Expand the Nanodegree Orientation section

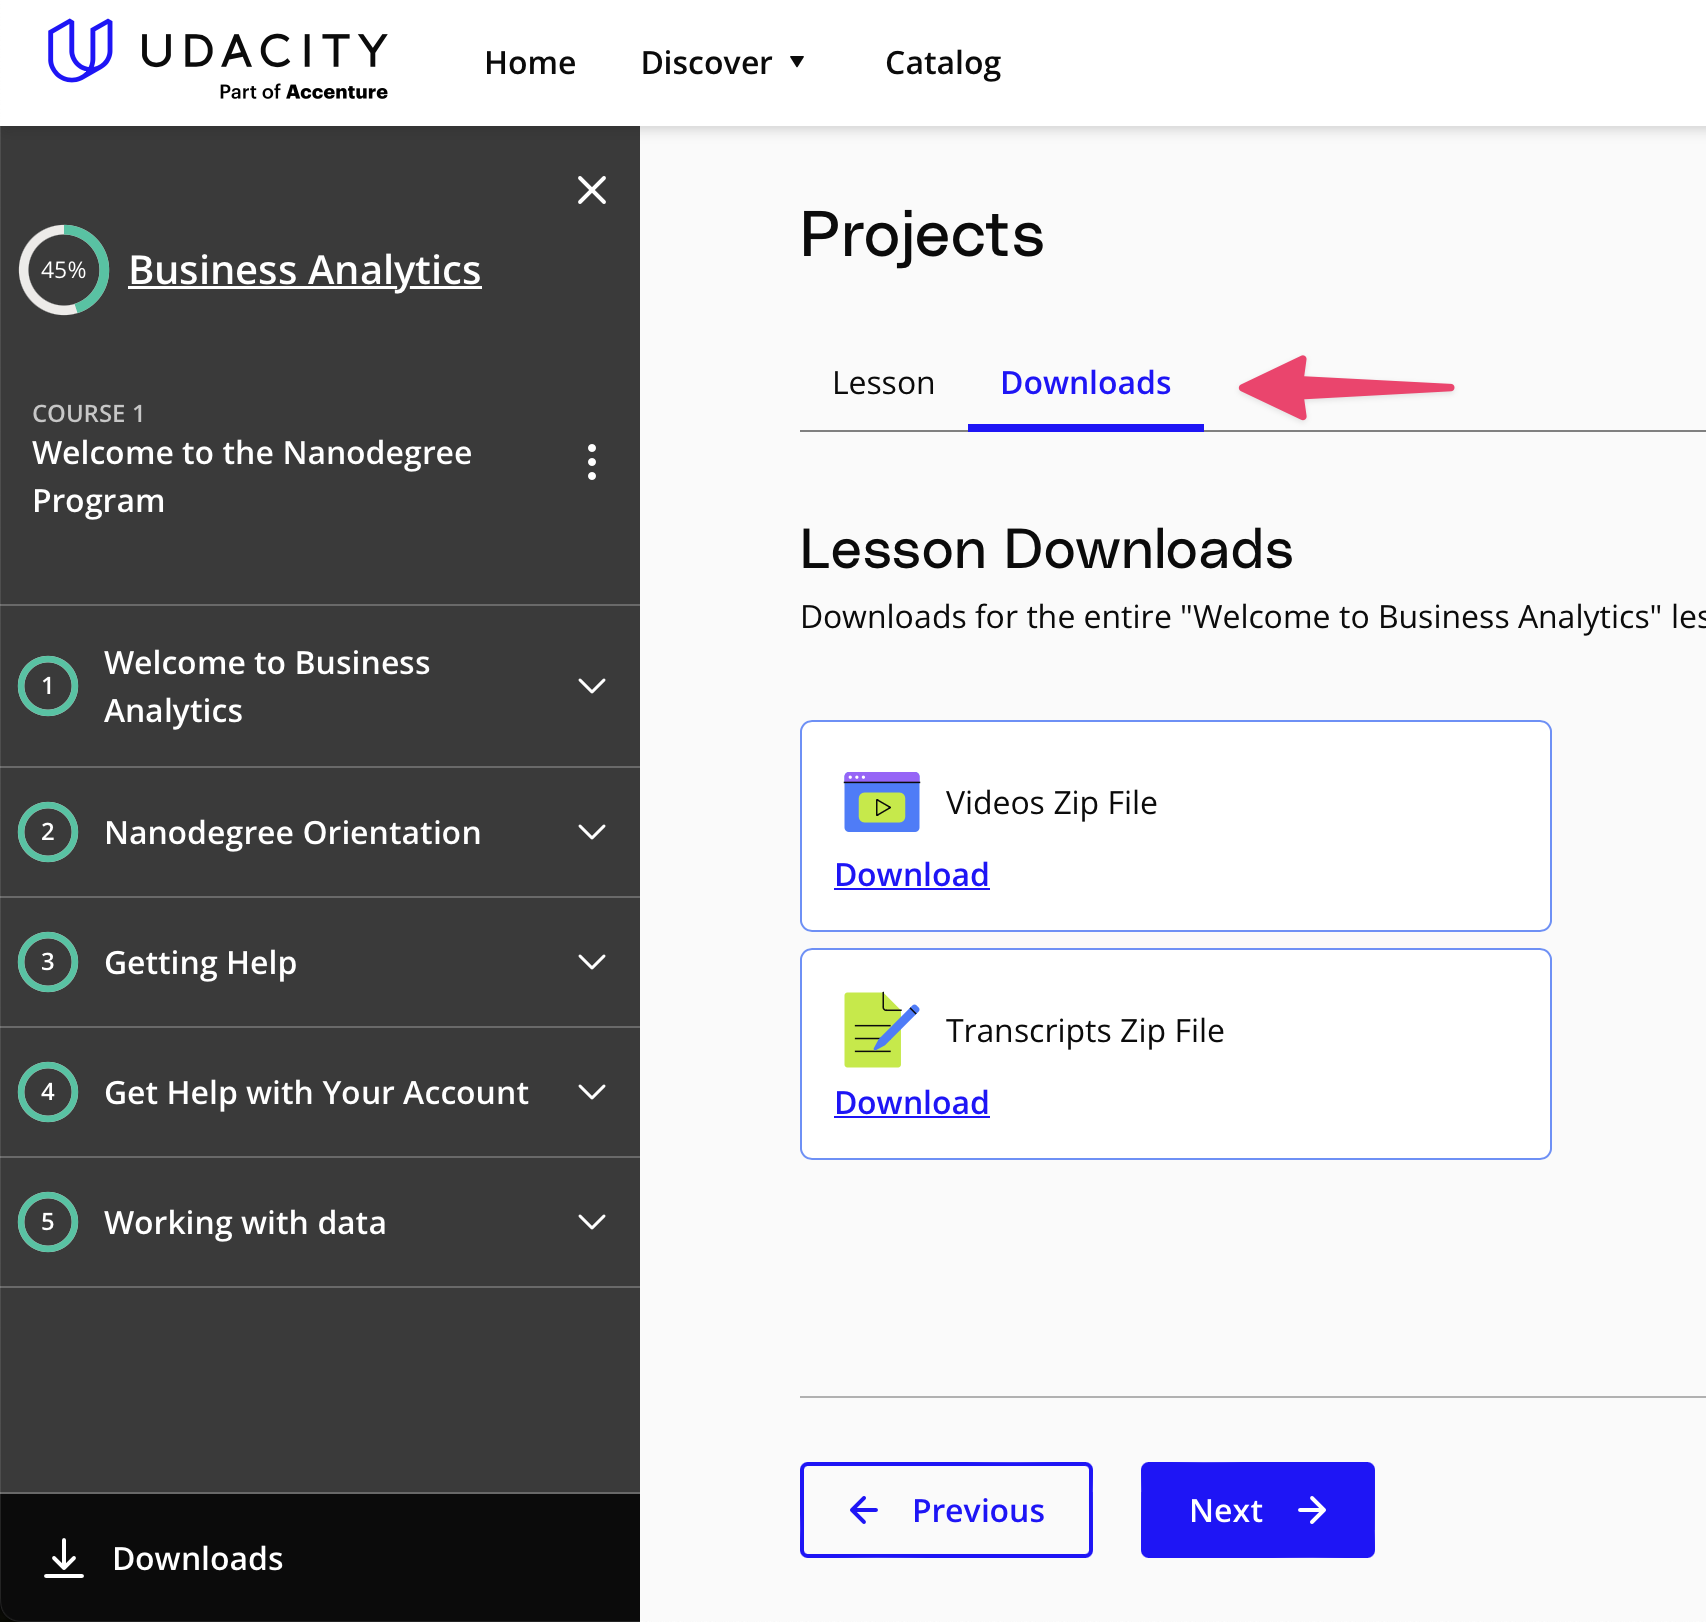pyautogui.click(x=592, y=831)
